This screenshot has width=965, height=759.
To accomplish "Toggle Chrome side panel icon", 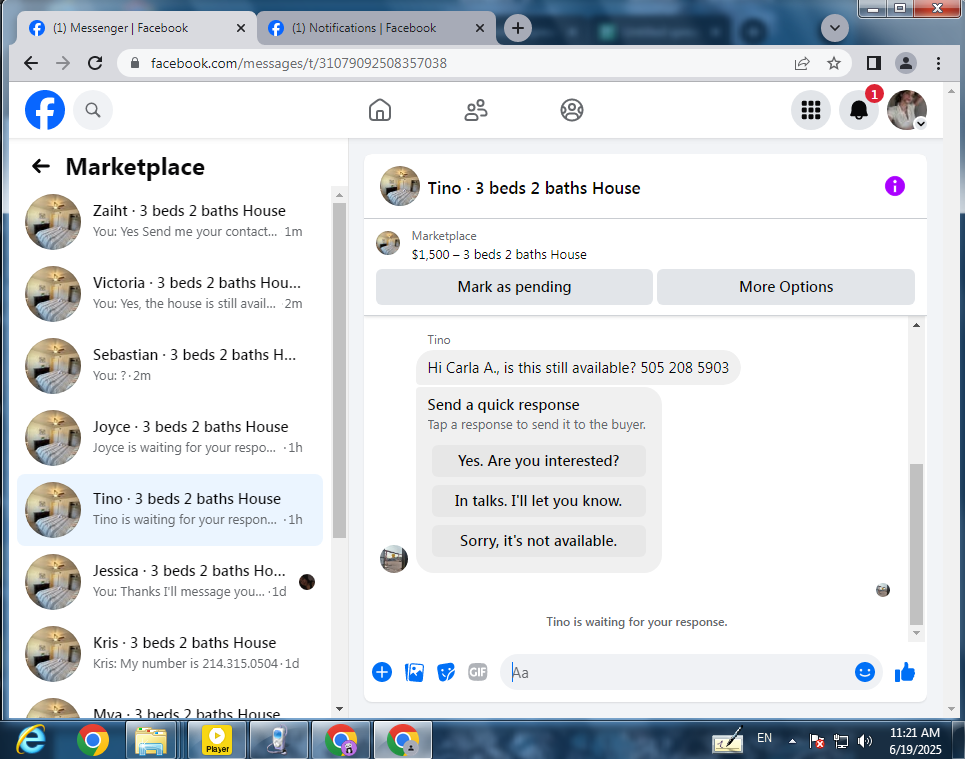I will tap(873, 63).
